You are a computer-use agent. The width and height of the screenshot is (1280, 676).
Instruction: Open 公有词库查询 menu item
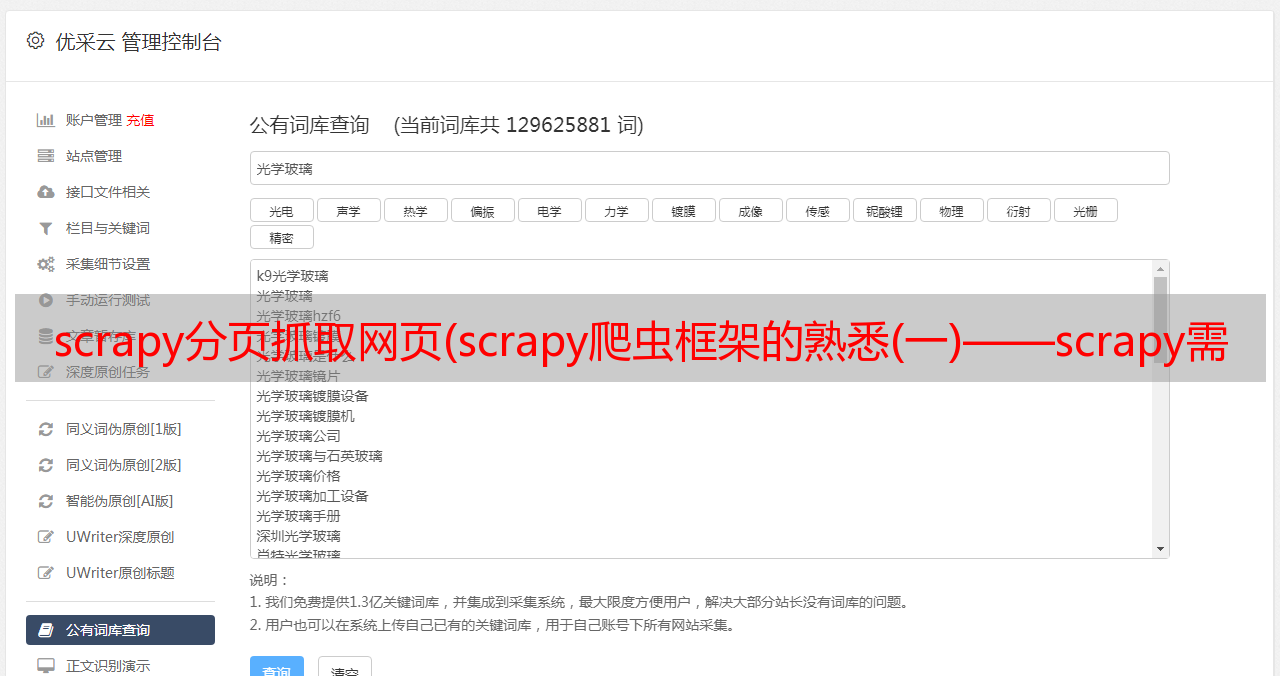coord(120,630)
